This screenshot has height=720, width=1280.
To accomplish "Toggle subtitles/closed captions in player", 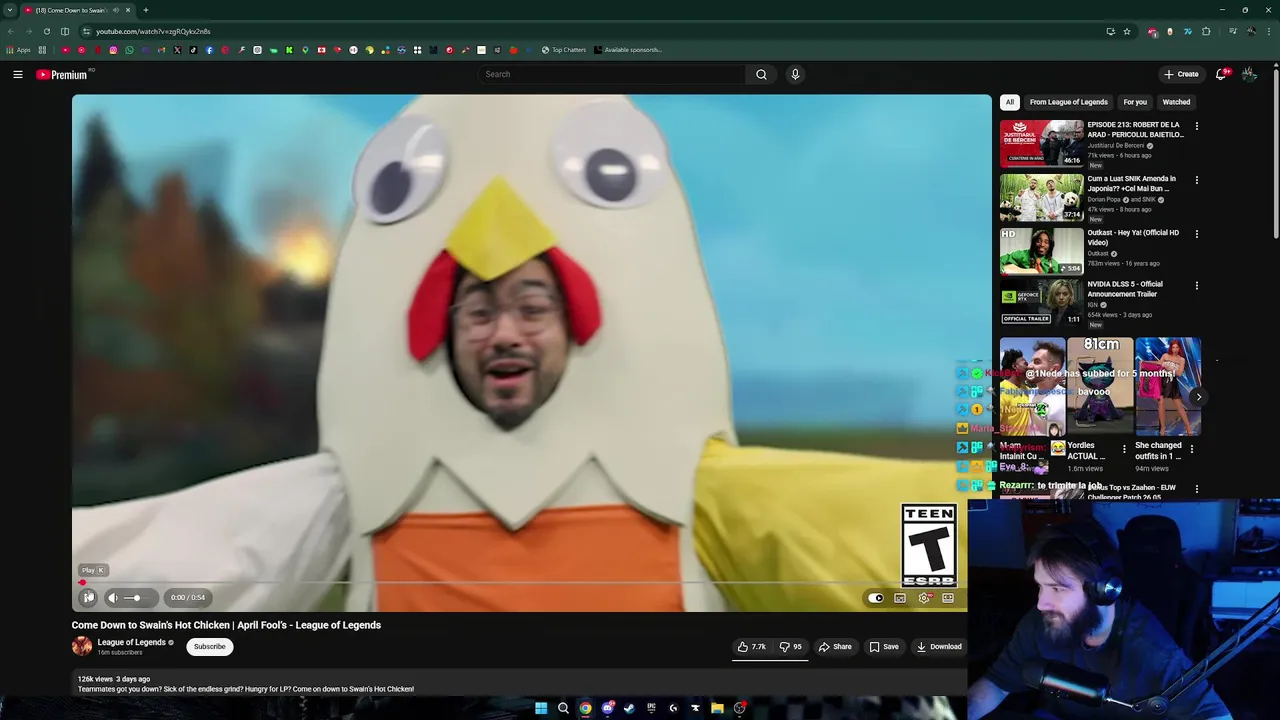I will tap(900, 598).
